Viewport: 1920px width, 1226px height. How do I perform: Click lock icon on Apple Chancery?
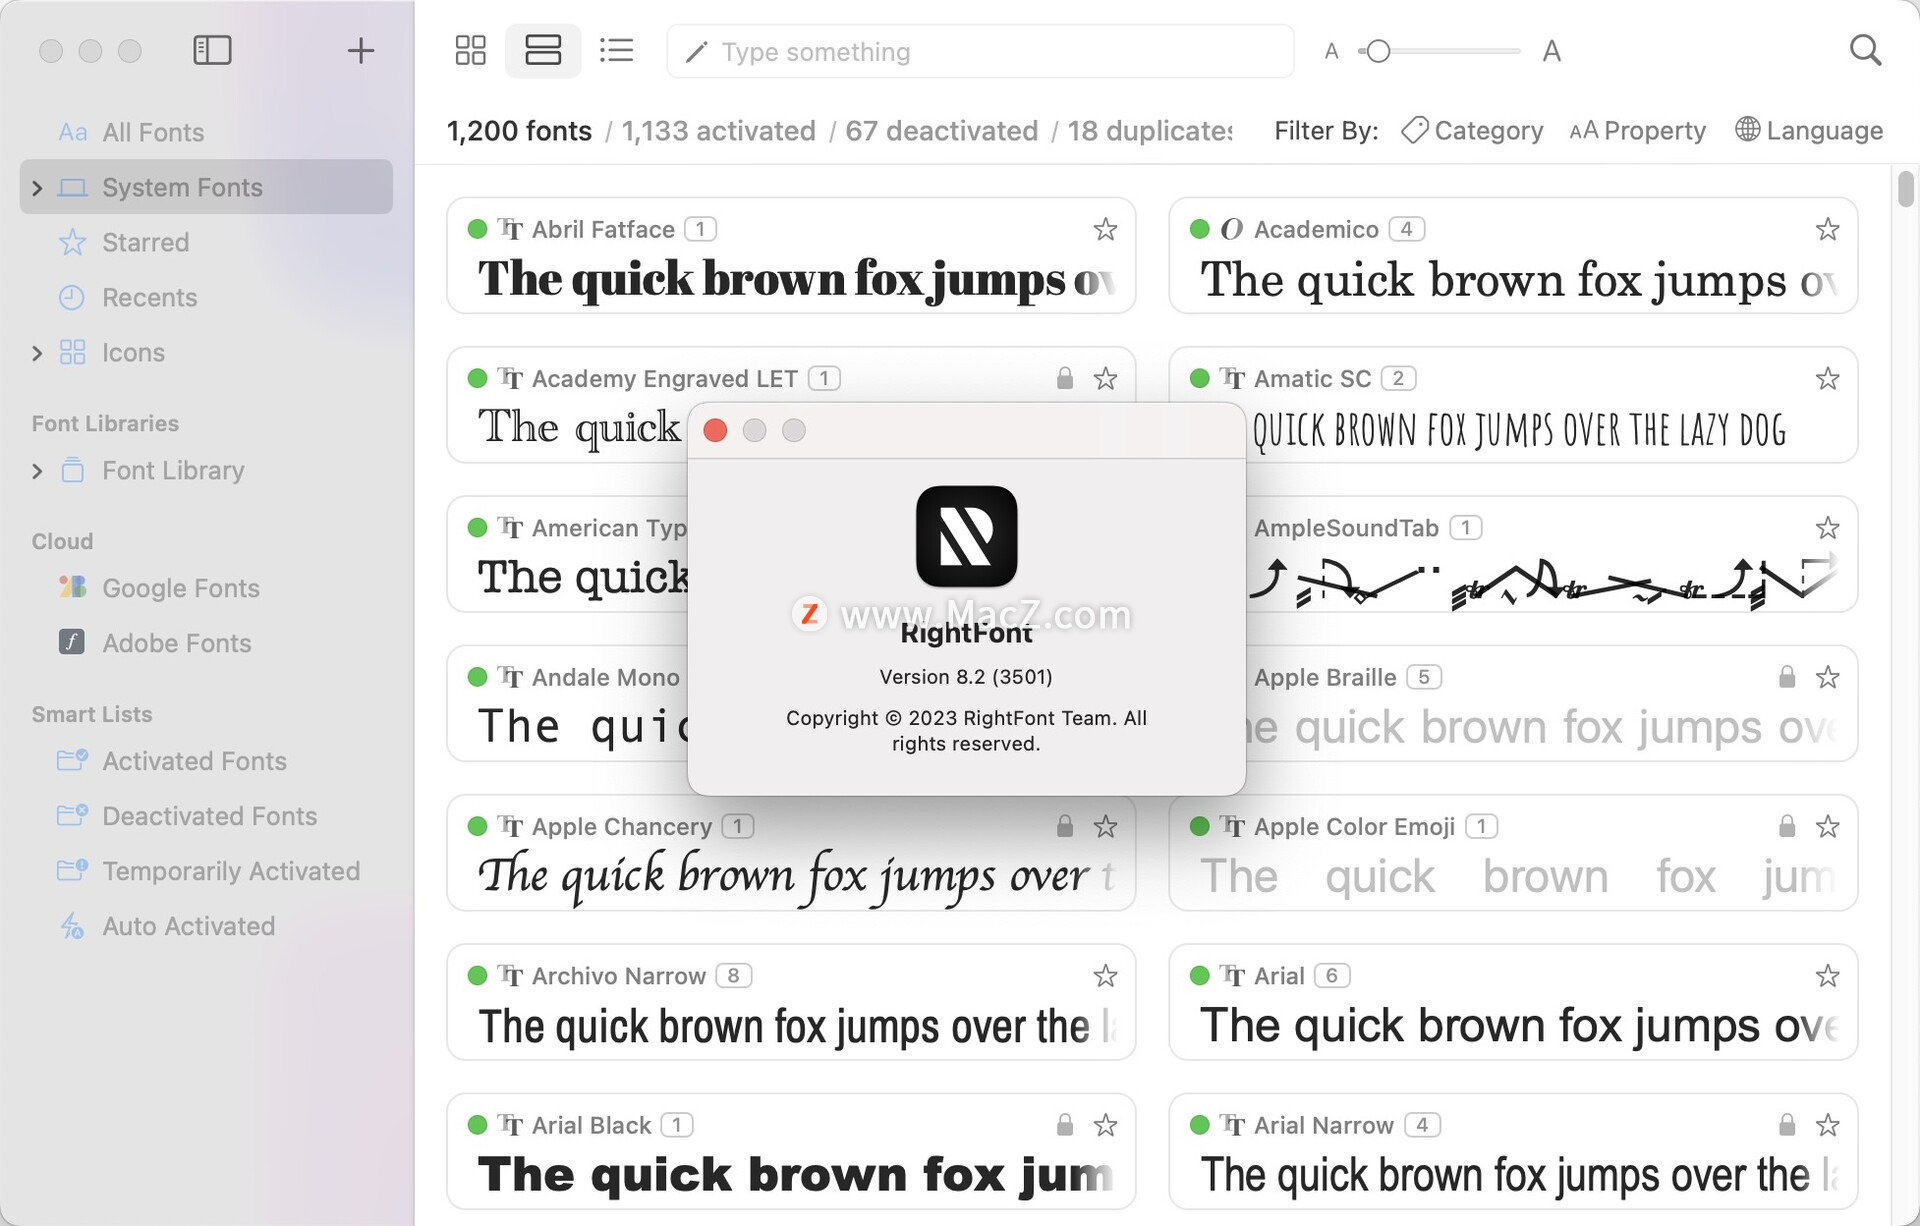point(1065,826)
